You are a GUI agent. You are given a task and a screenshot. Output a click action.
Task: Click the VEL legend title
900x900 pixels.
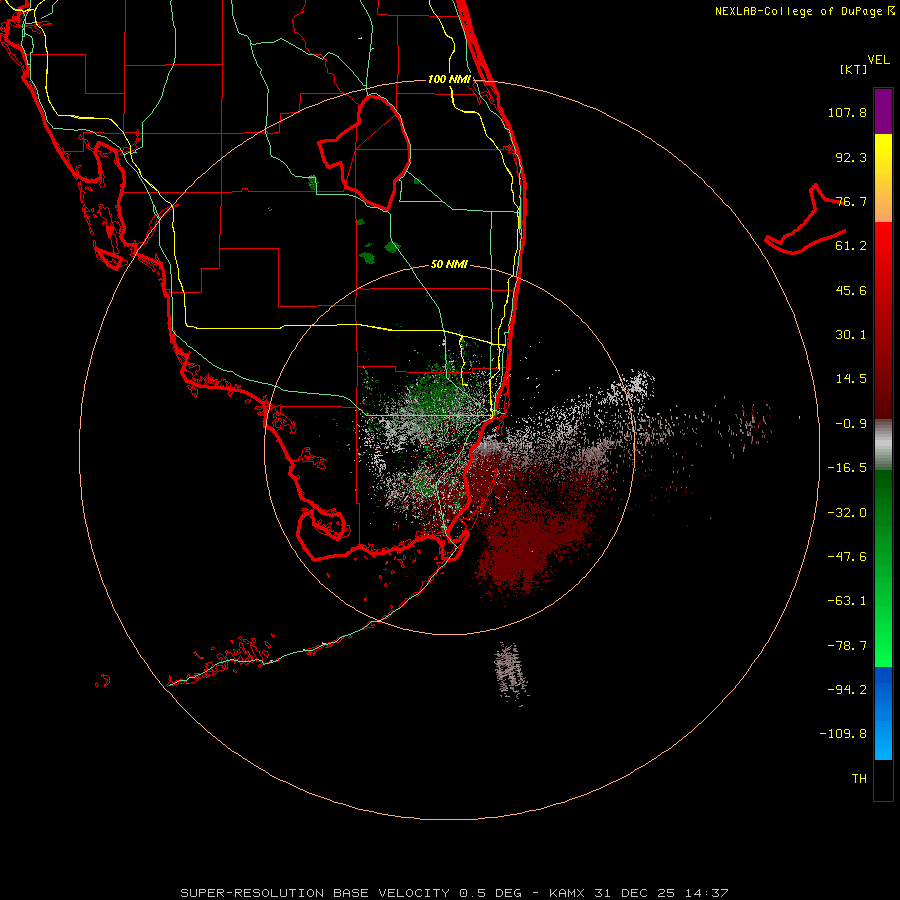[878, 60]
